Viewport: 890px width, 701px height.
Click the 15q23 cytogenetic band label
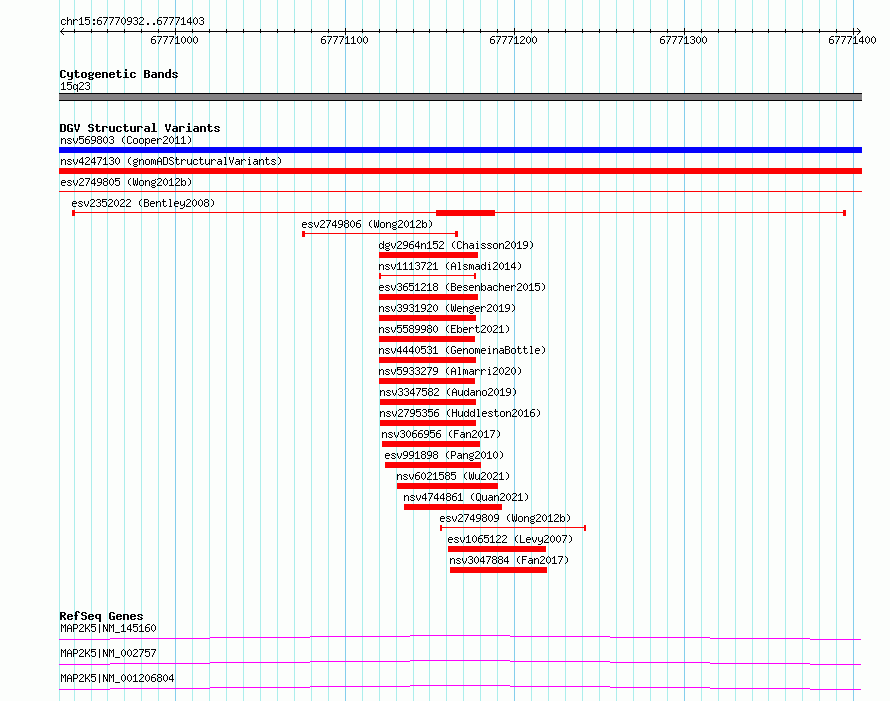click(75, 86)
